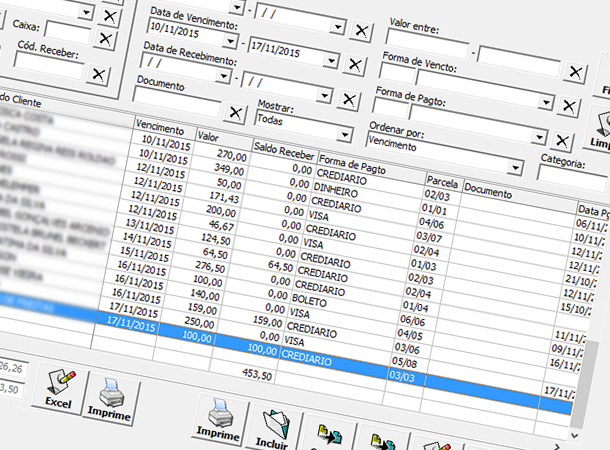
Task: Expand the Mostrar Todas combo box
Action: click(344, 135)
